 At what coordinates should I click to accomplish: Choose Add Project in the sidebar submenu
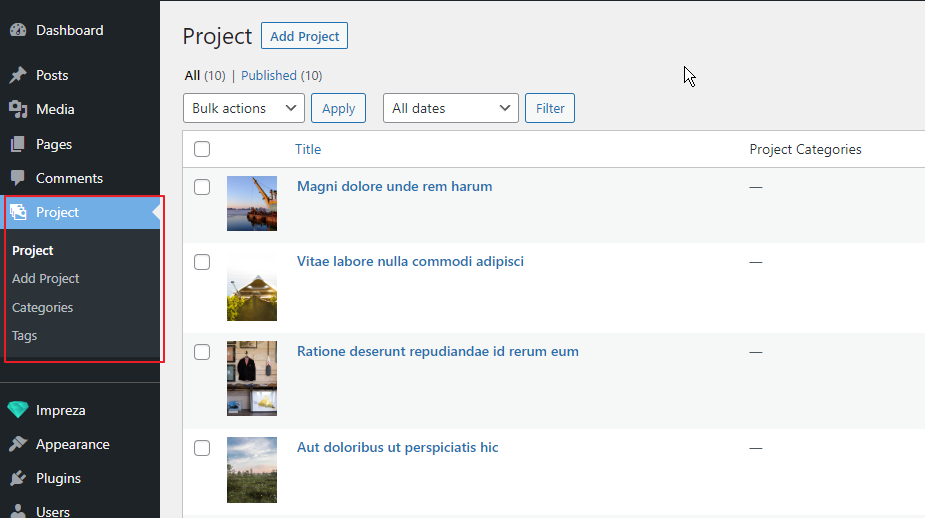pyautogui.click(x=46, y=278)
